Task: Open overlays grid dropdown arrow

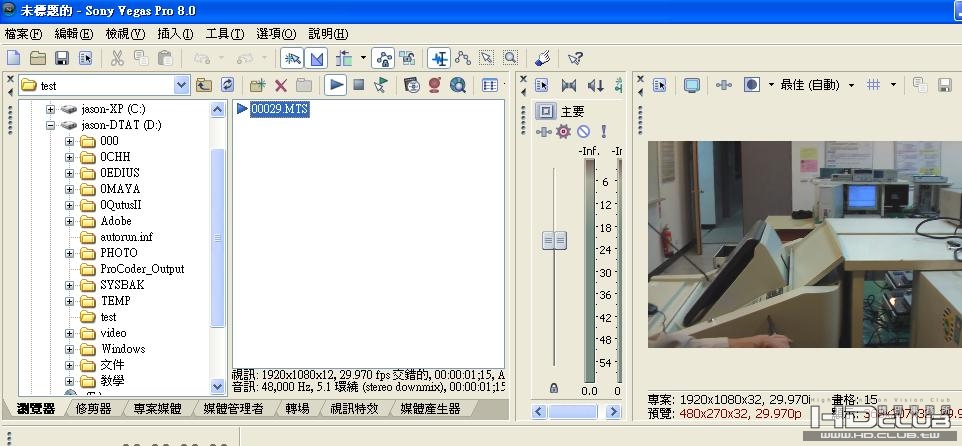Action: (893, 85)
